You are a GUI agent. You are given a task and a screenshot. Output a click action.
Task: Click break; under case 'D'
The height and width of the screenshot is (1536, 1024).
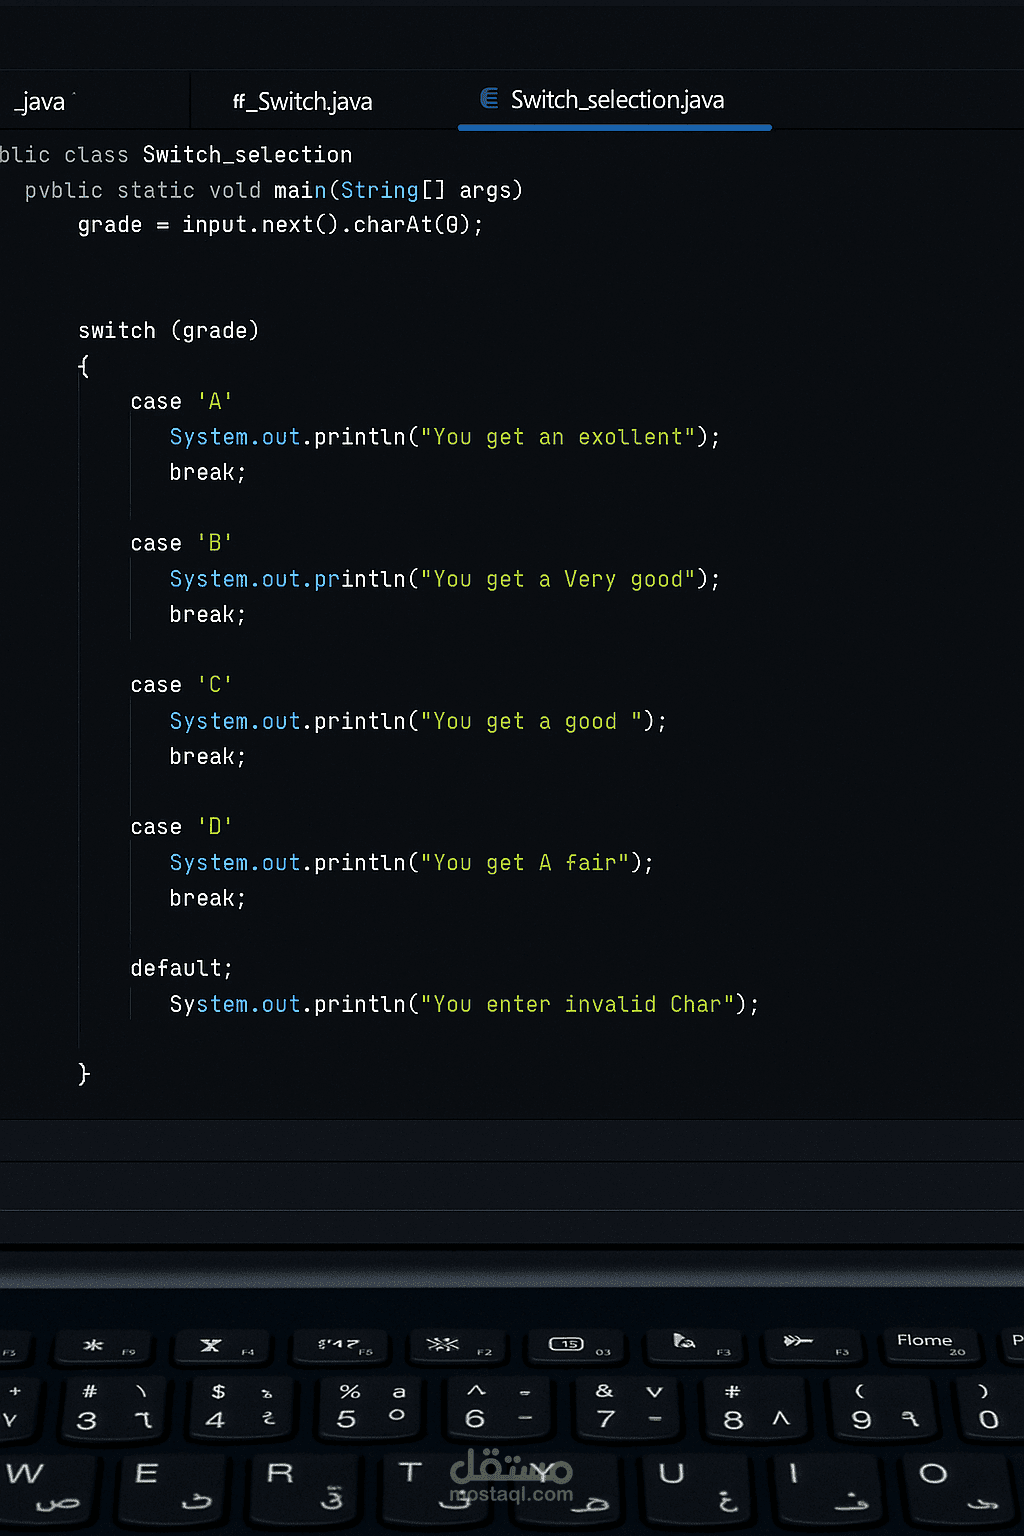207,898
